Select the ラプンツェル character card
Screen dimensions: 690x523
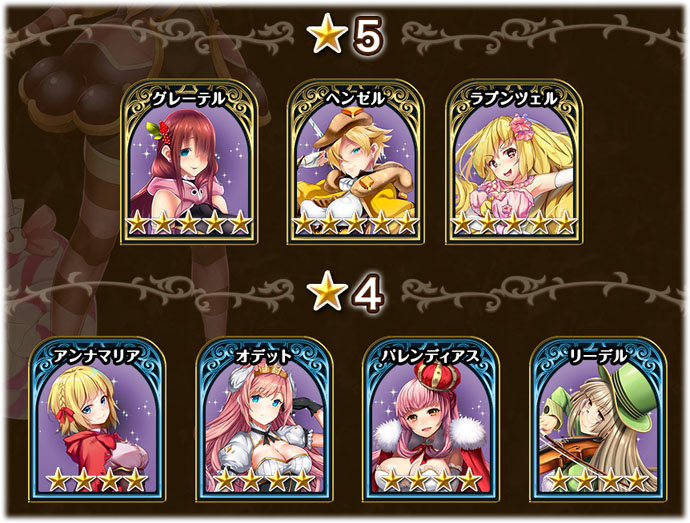514,162
